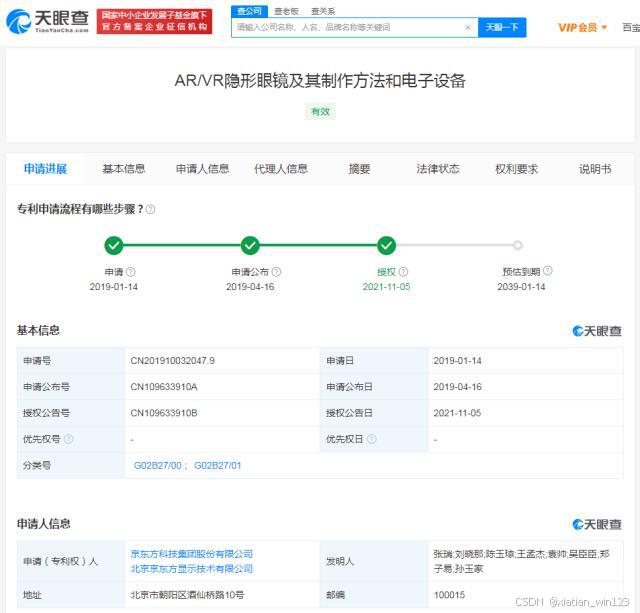Click the date 2021-11-05 under 授权
This screenshot has width=640, height=613.
coord(386,287)
